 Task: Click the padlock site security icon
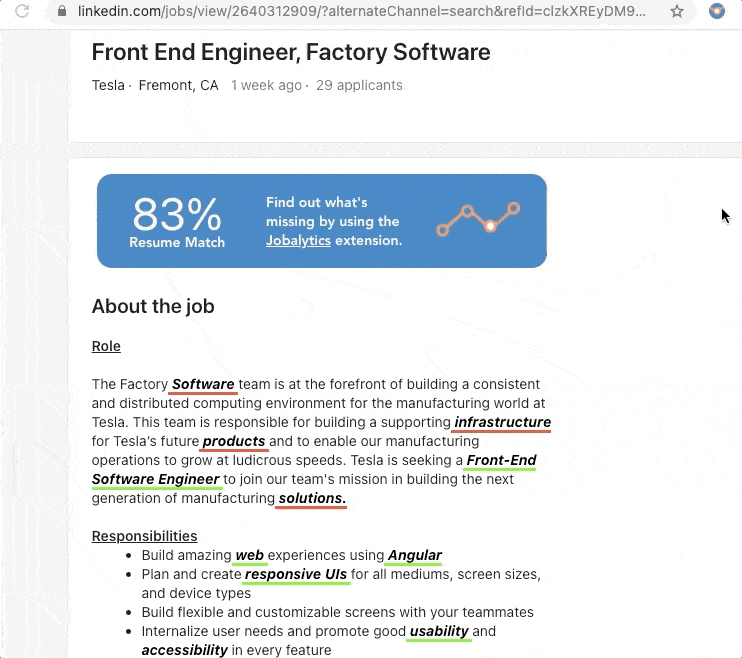(x=62, y=11)
